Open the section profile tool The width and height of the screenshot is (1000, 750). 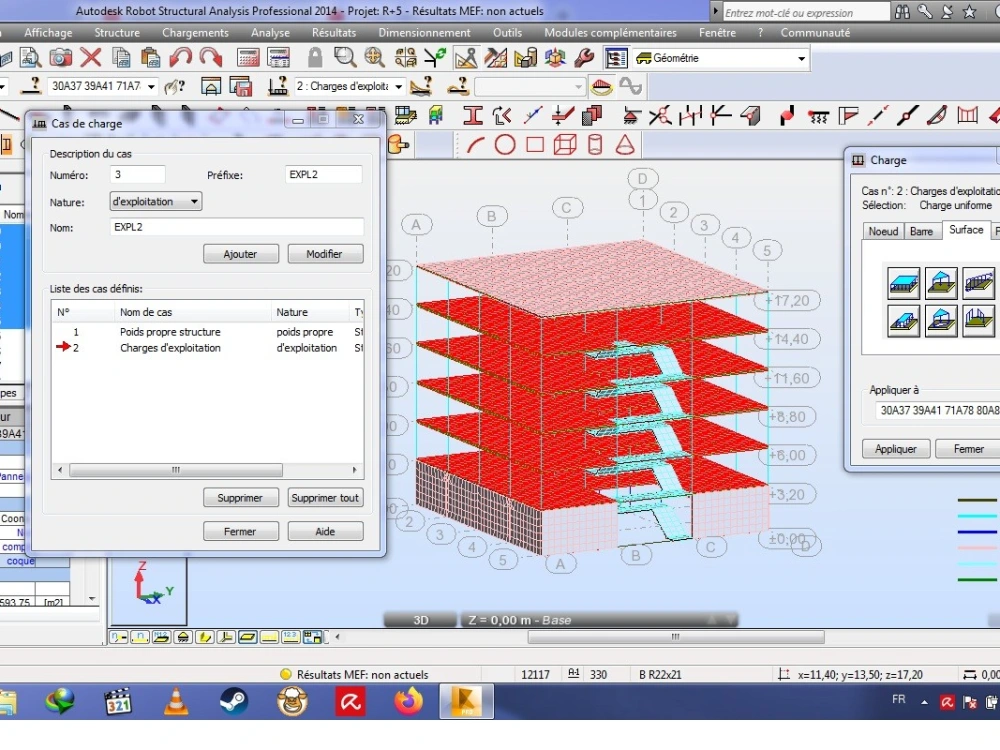point(472,115)
